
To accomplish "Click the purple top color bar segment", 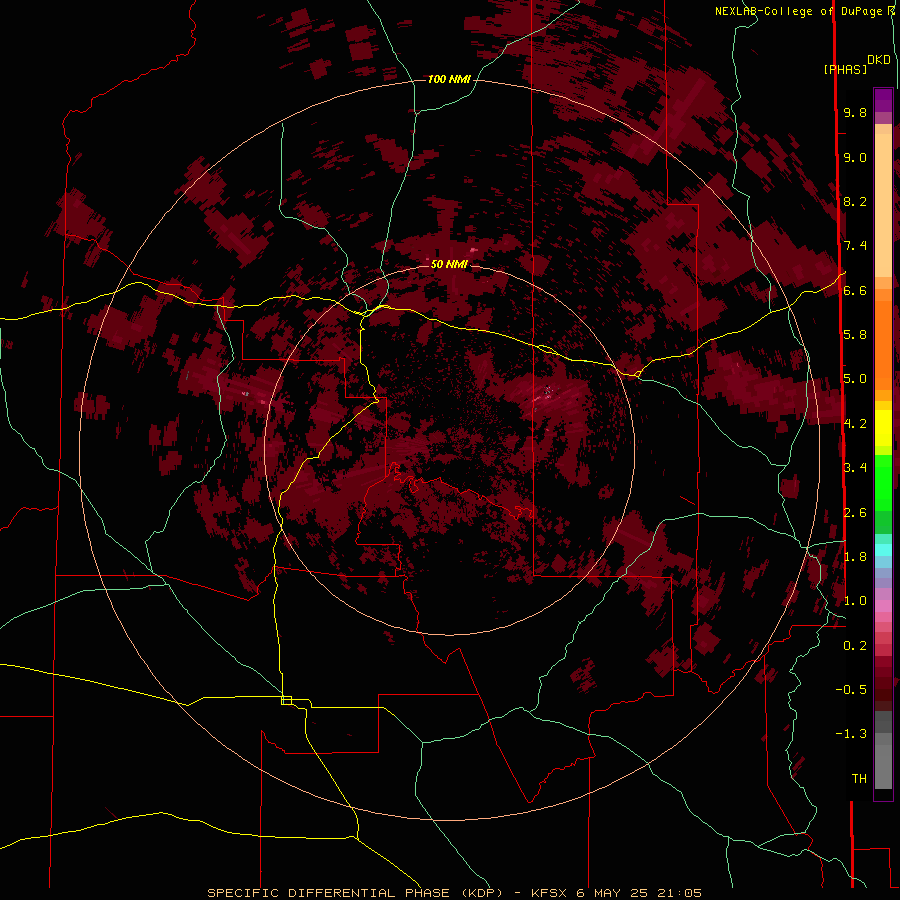I will (x=883, y=100).
